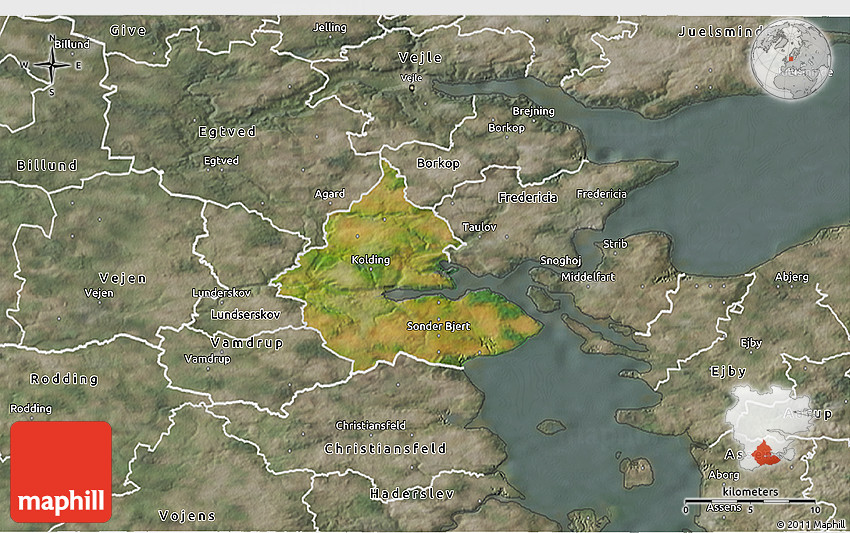Click the Brejning place label
The image size is (850, 533).
(x=533, y=111)
